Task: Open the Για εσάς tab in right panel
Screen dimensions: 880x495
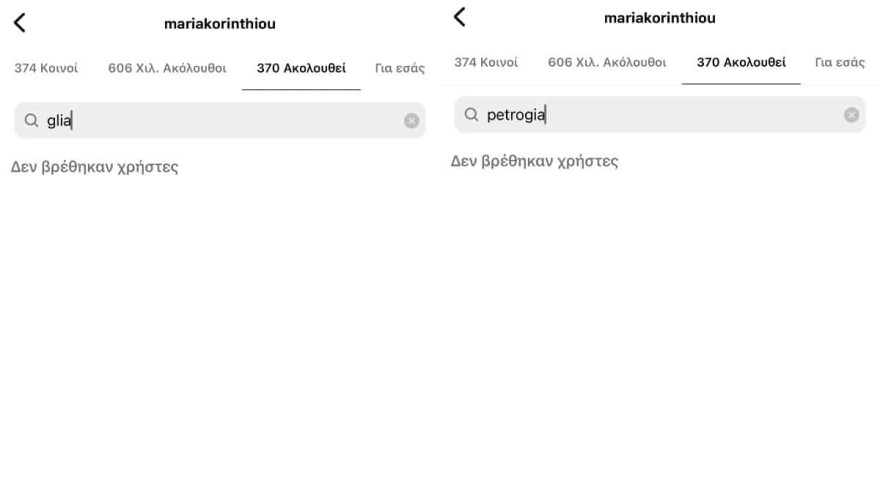Action: pyautogui.click(x=840, y=62)
